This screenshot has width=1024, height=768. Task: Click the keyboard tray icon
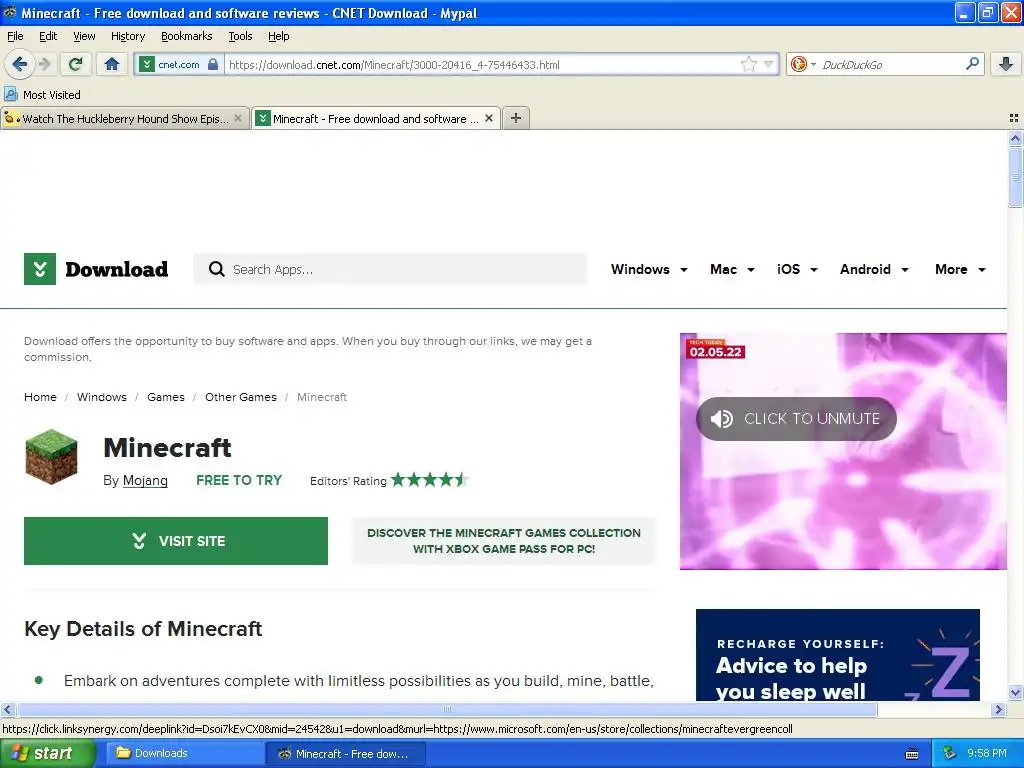[912, 754]
